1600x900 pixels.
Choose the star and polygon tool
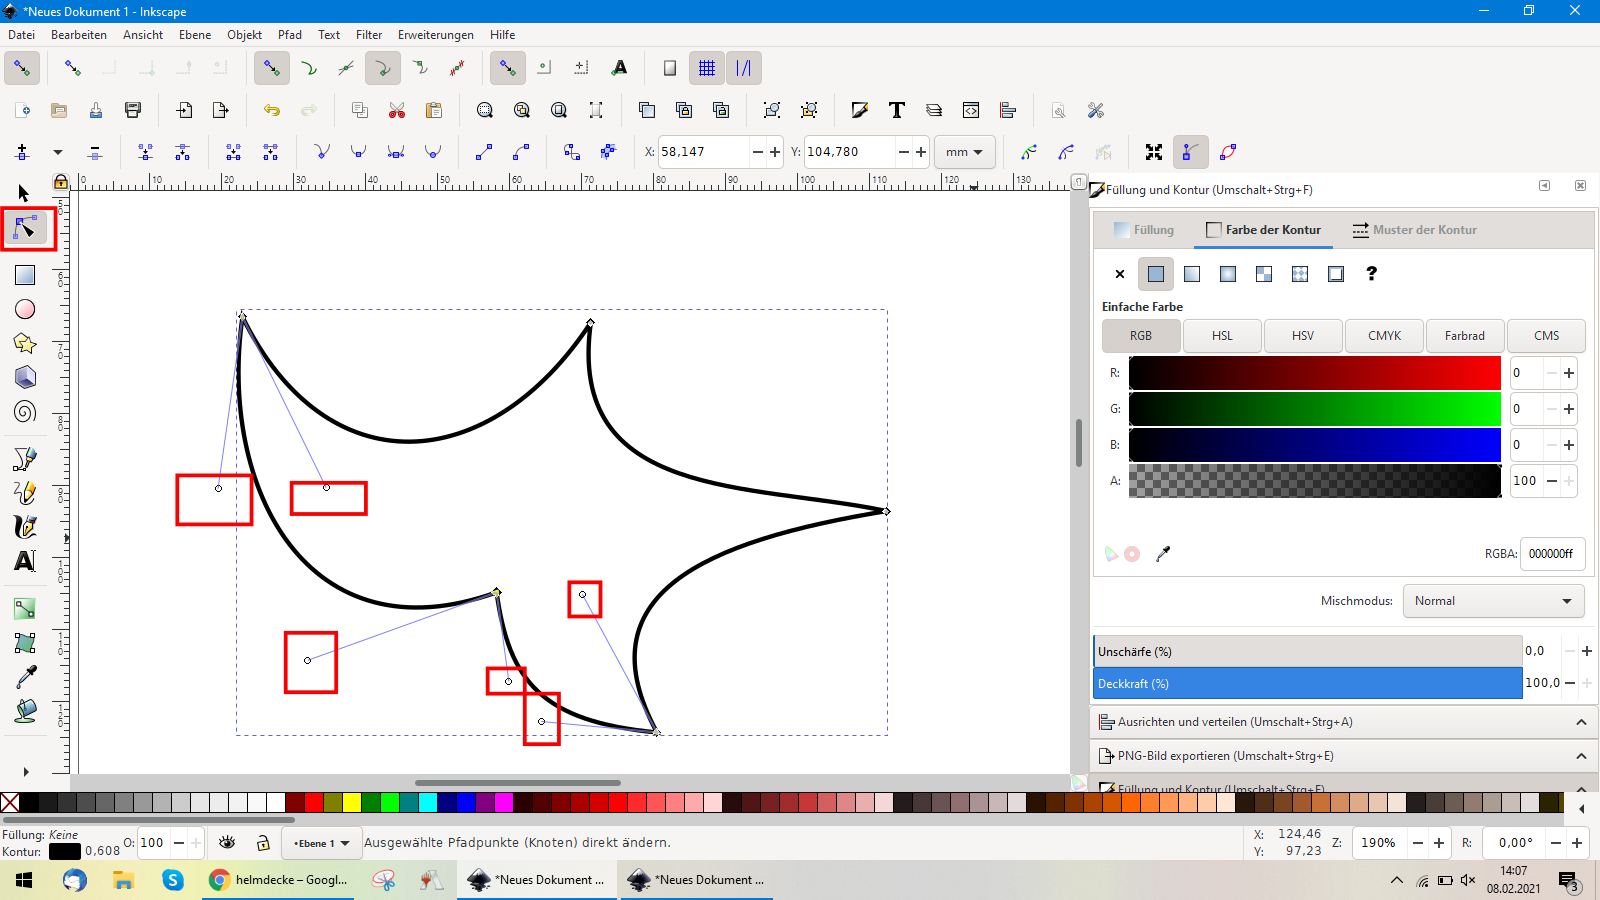pos(25,343)
